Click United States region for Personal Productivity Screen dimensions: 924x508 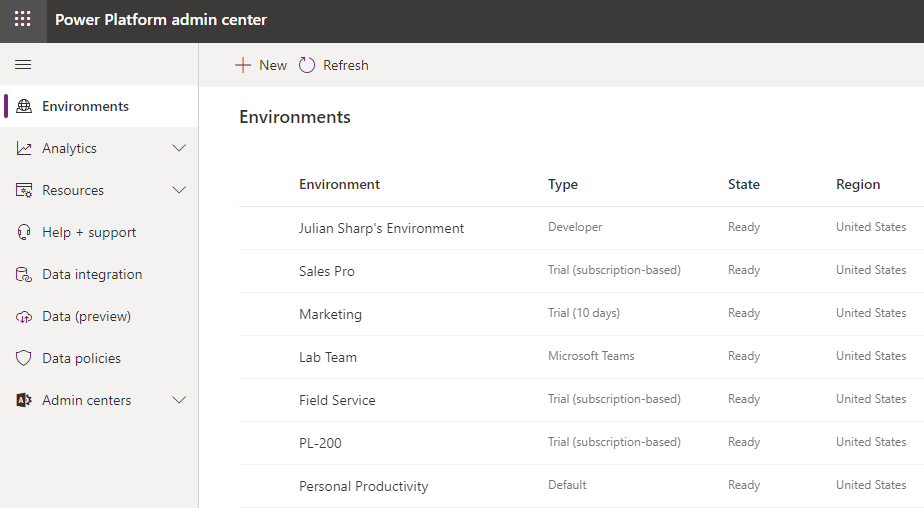871,485
